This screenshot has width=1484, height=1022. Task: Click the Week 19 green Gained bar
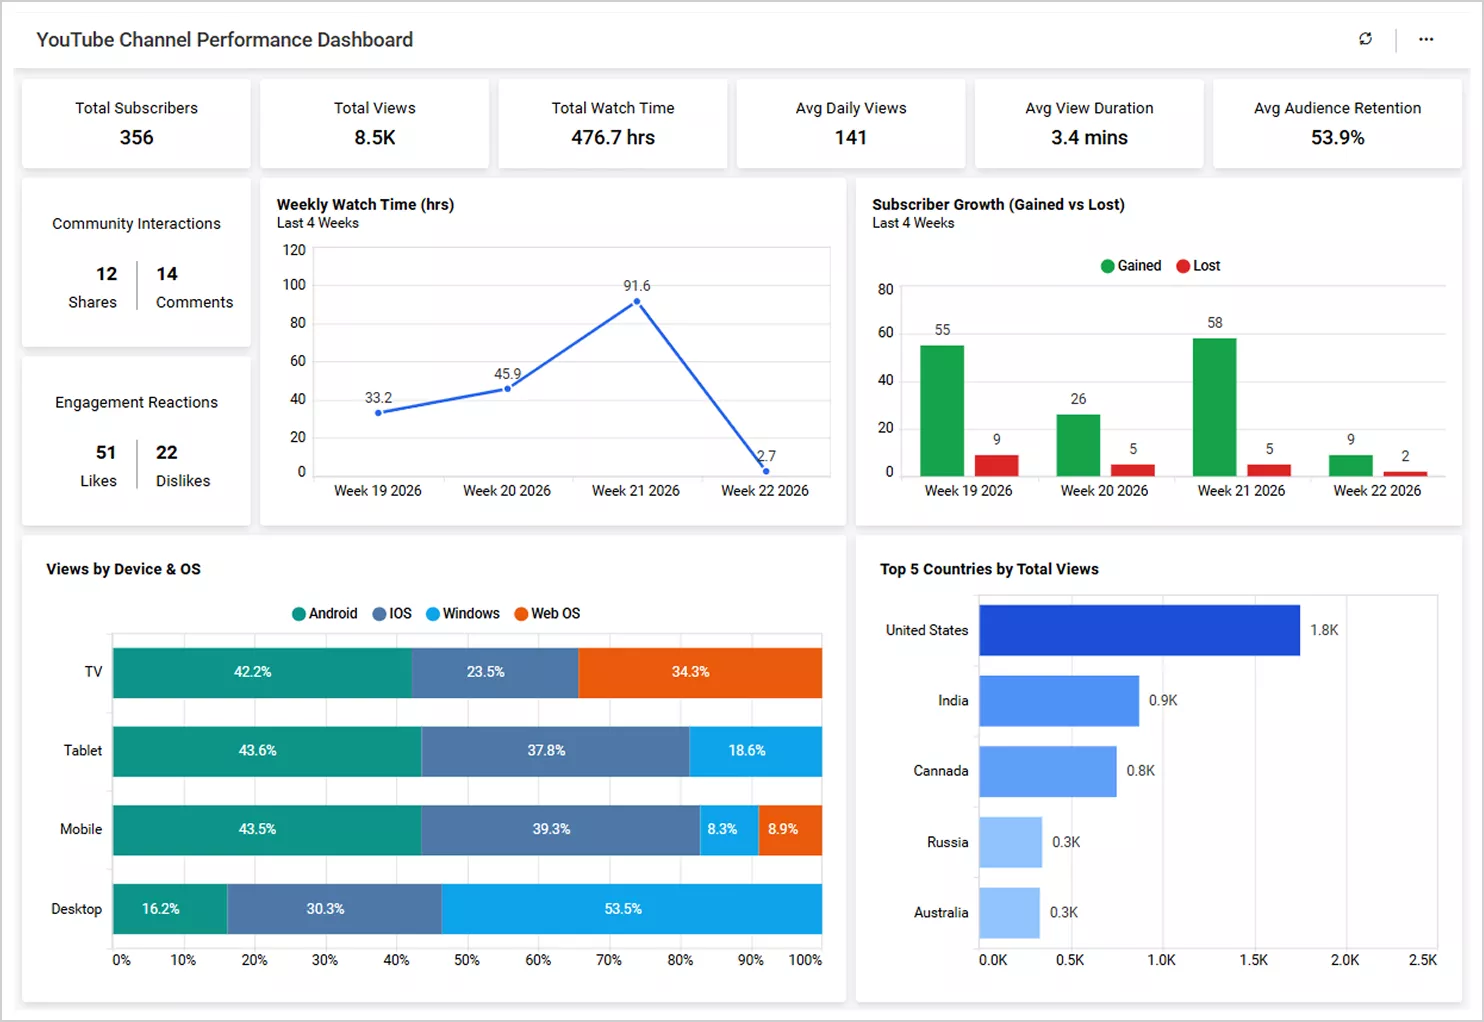click(x=942, y=410)
